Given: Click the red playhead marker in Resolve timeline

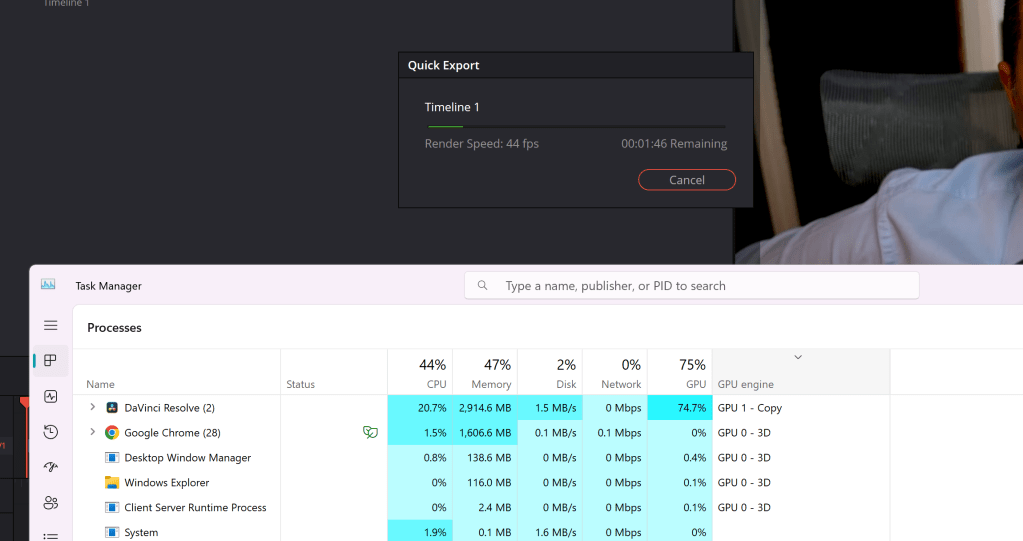Looking at the screenshot, I should point(24,403).
